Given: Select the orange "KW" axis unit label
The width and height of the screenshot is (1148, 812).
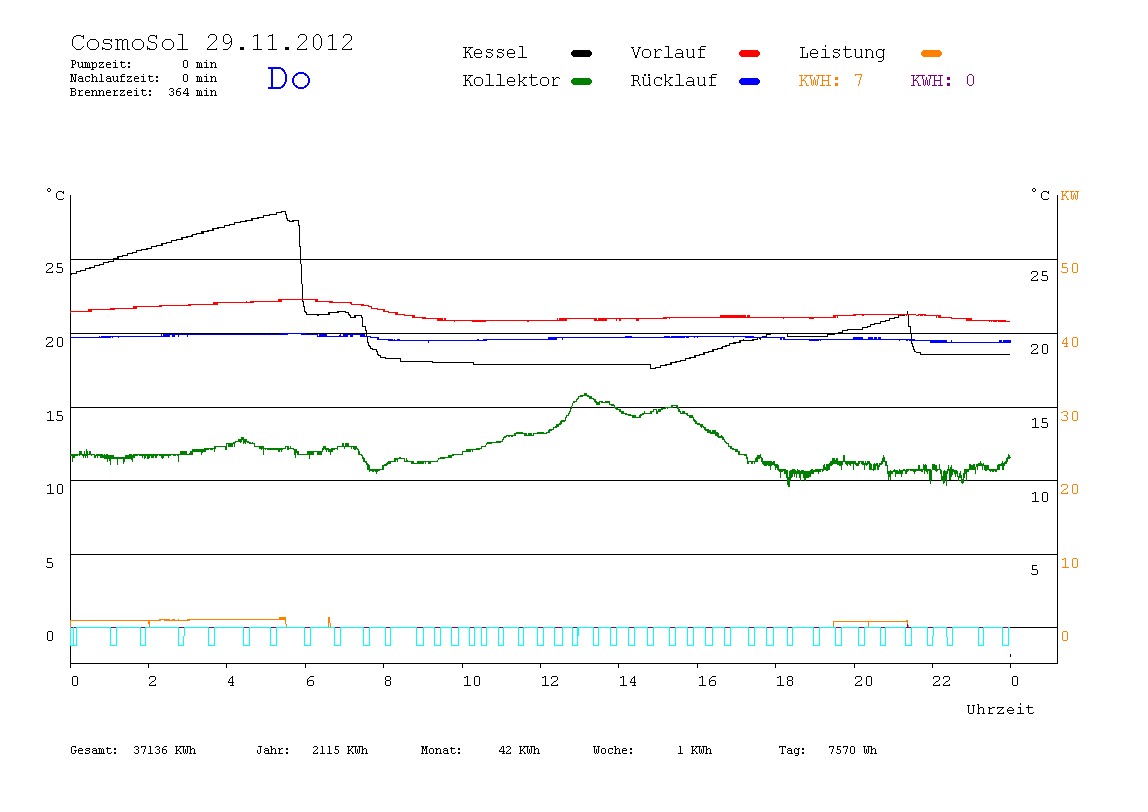Looking at the screenshot, I should click(x=1070, y=195).
